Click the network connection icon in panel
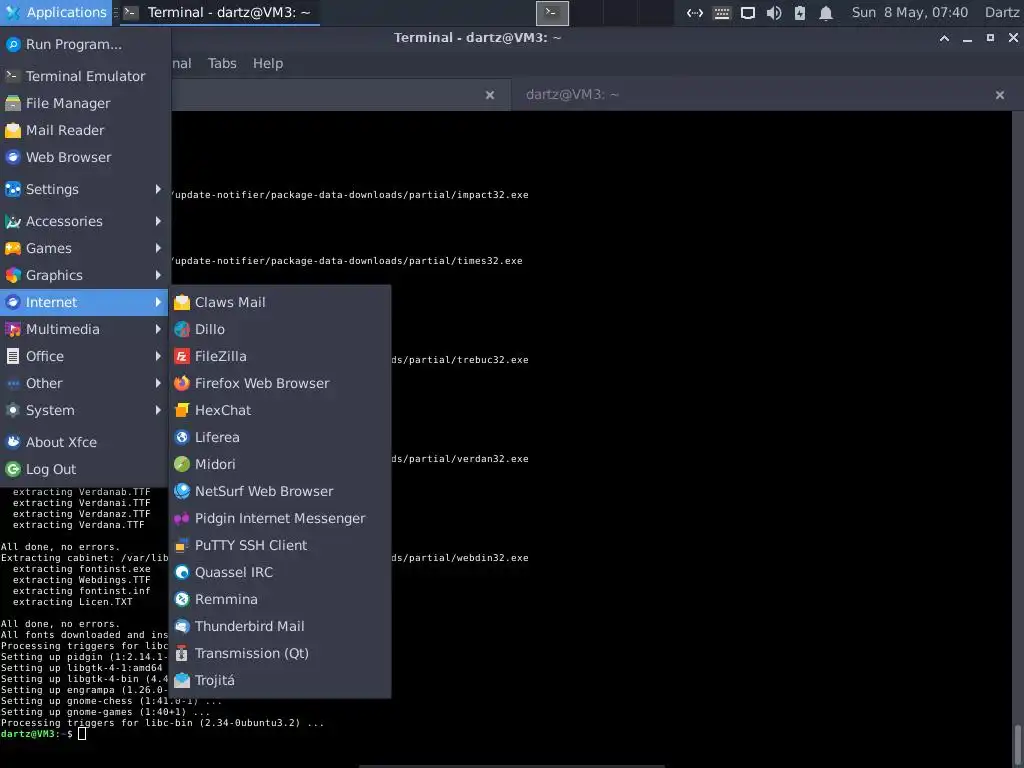The width and height of the screenshot is (1024, 768). pos(695,13)
